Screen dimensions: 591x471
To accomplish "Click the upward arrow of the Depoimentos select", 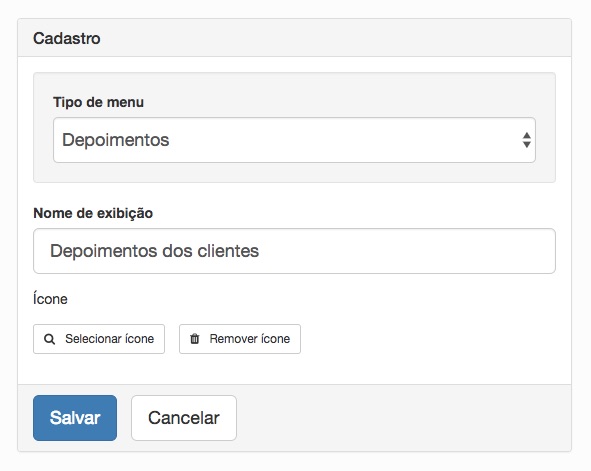I will 527,136.
